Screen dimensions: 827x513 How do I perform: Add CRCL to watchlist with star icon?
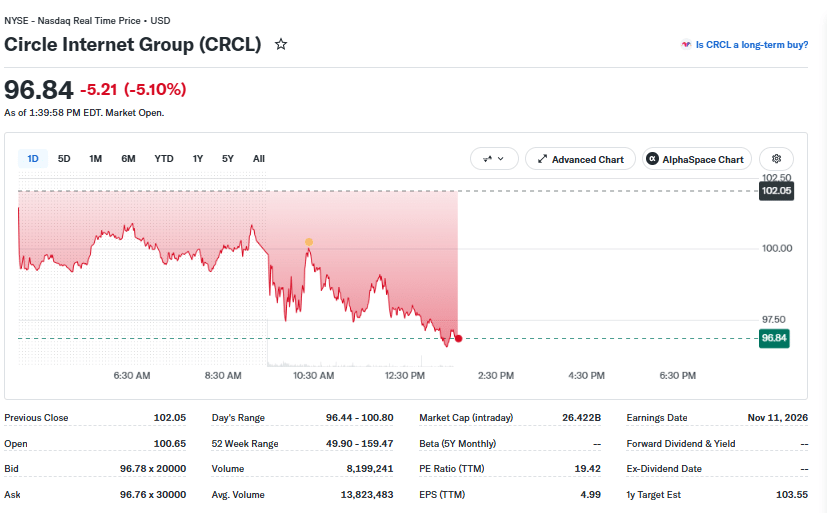[x=281, y=44]
